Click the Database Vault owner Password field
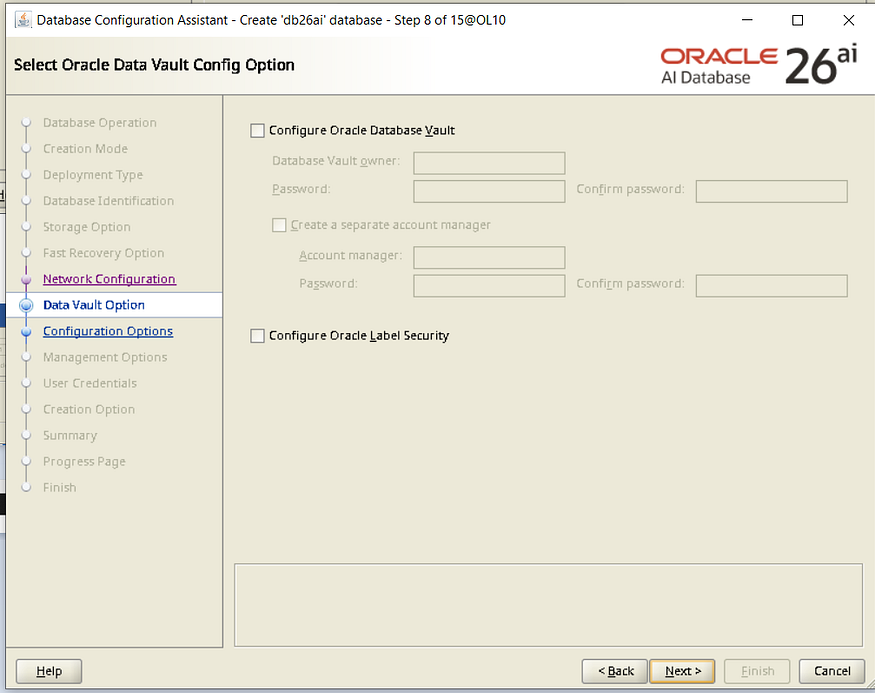The height and width of the screenshot is (693, 875). [489, 191]
